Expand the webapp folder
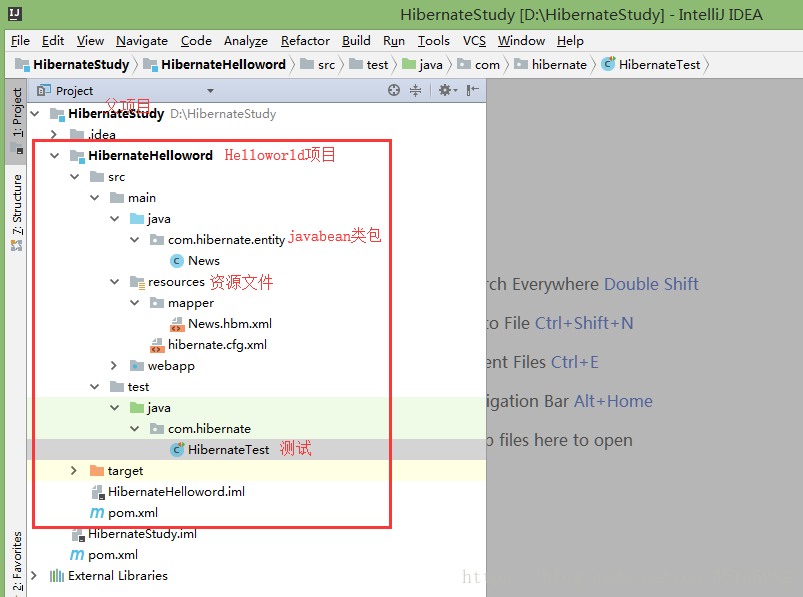Image resolution: width=803 pixels, height=597 pixels. point(114,366)
